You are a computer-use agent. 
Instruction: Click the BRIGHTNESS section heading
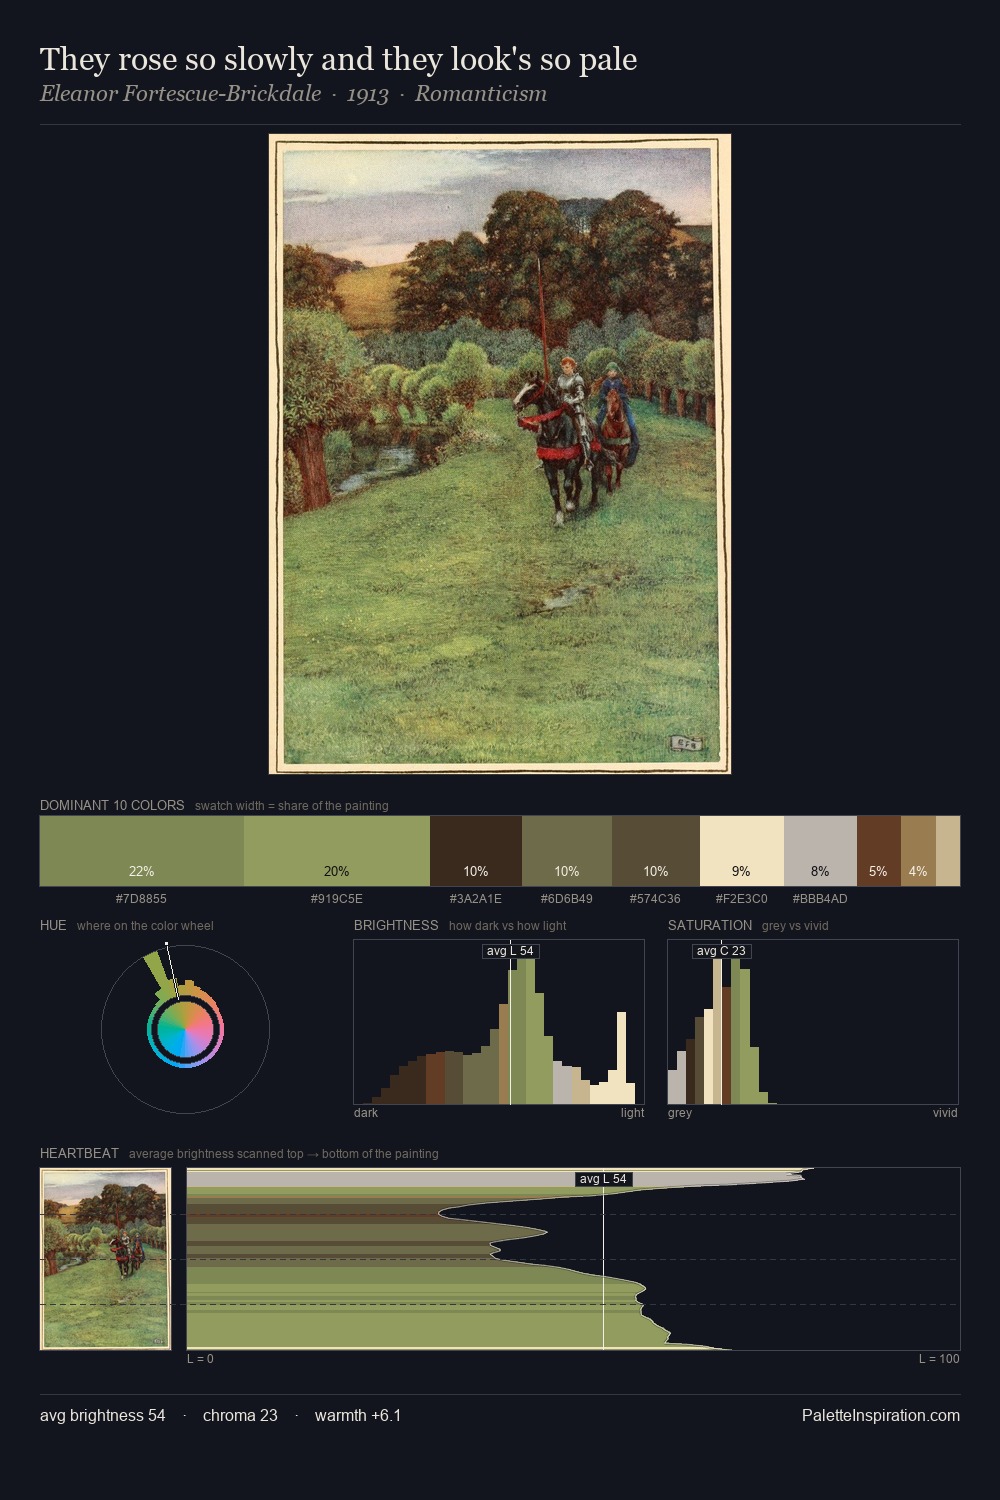(396, 925)
